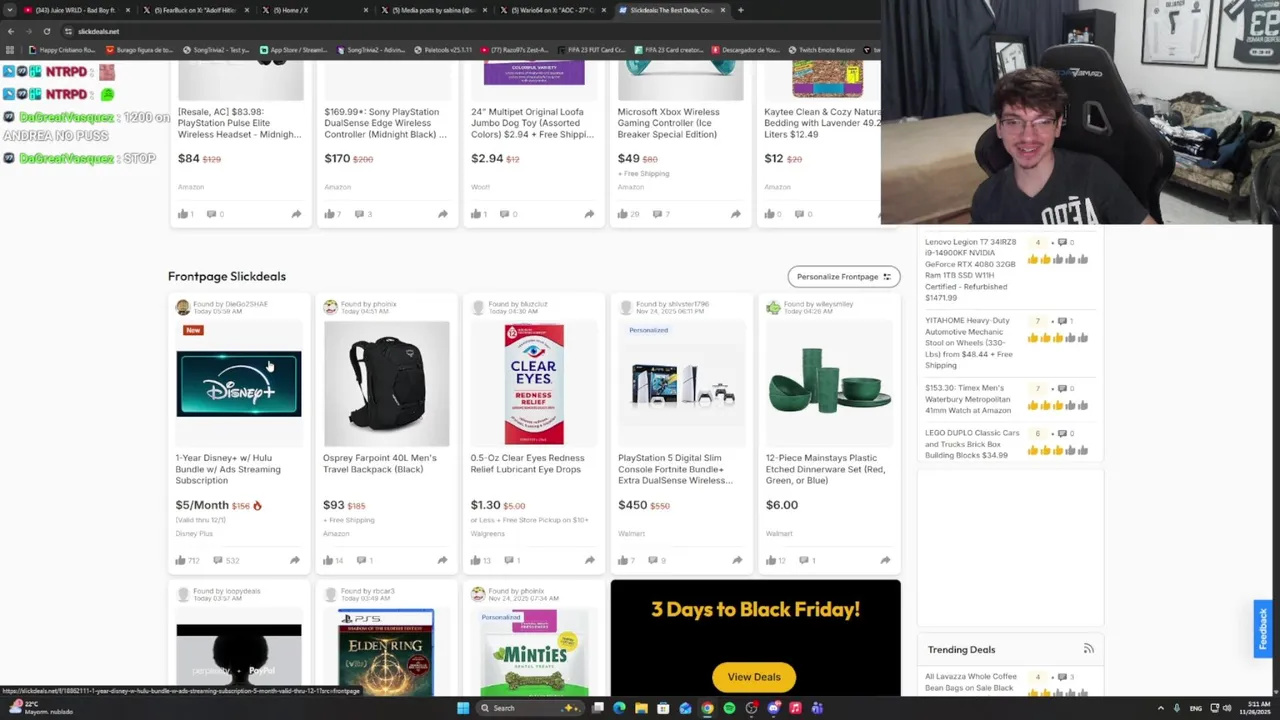Click the View Deals Black Friday button
This screenshot has width=1280, height=720.
[x=754, y=677]
